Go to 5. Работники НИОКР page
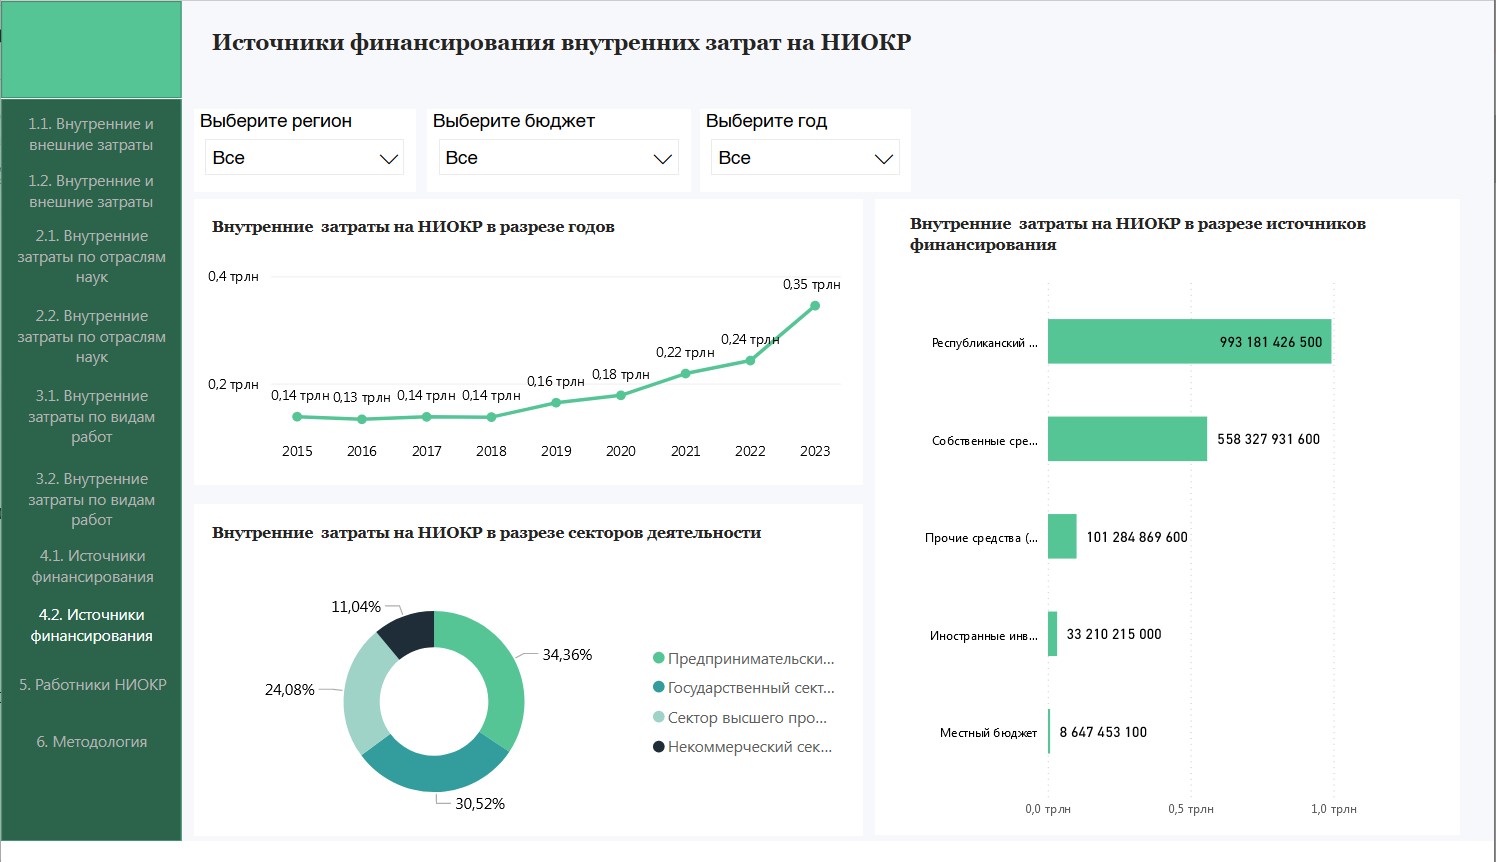The image size is (1496, 862). (92, 685)
